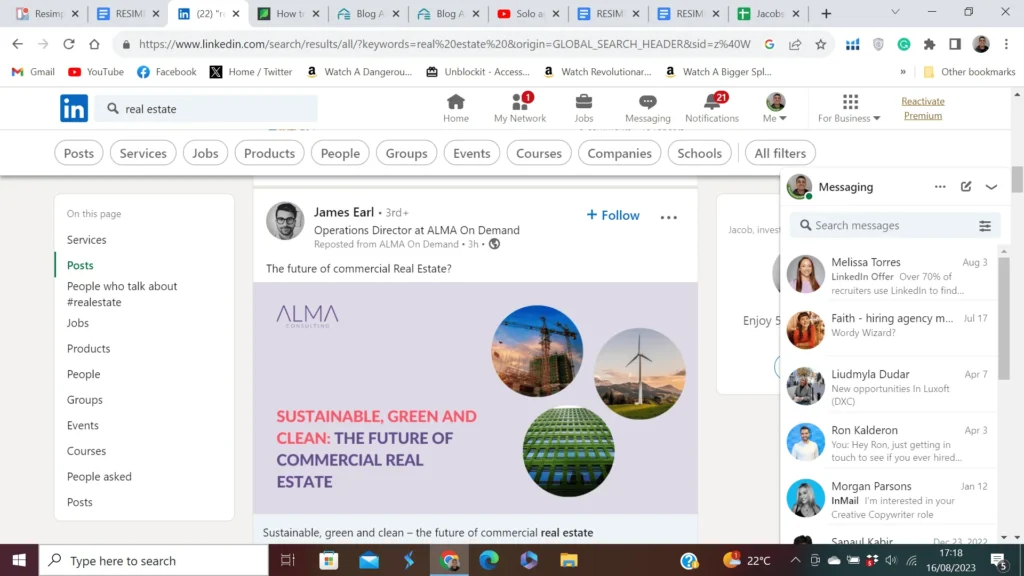The width and height of the screenshot is (1024, 576).
Task: Open James Earl profile name link
Action: click(x=344, y=212)
